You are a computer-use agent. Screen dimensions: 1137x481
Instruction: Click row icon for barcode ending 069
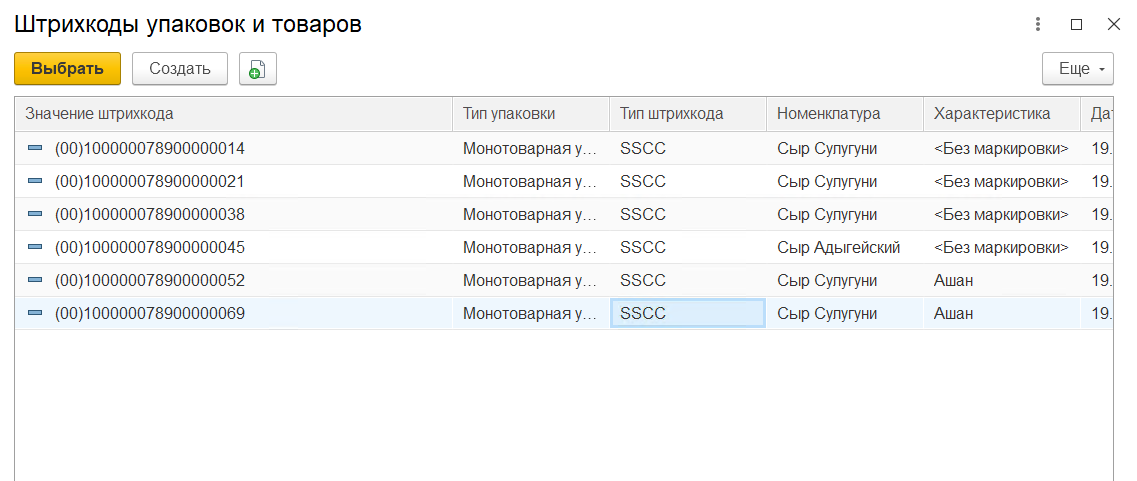pos(35,313)
